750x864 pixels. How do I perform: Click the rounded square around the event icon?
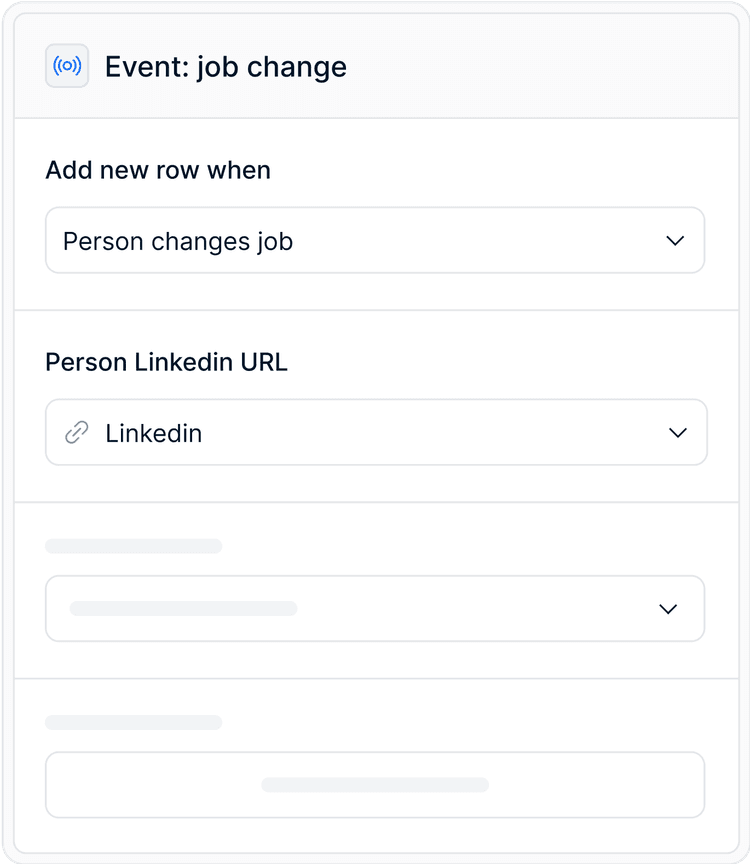pos(67,66)
